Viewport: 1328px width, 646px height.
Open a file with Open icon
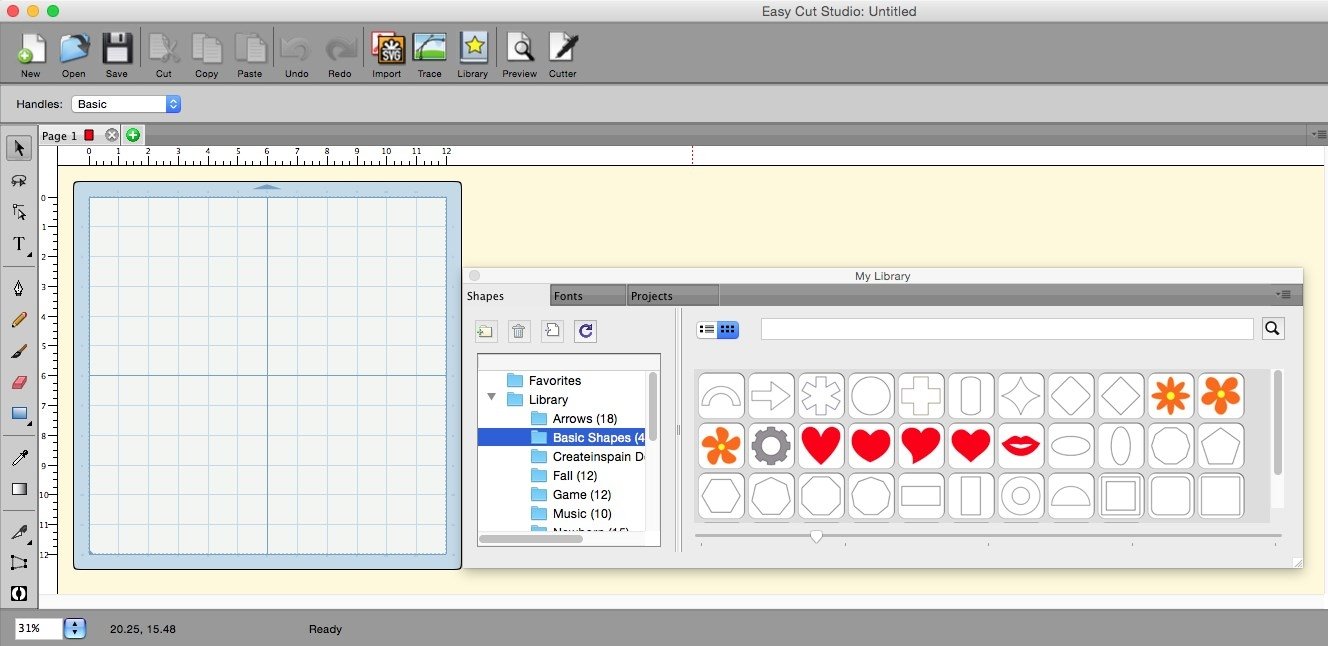pyautogui.click(x=74, y=55)
